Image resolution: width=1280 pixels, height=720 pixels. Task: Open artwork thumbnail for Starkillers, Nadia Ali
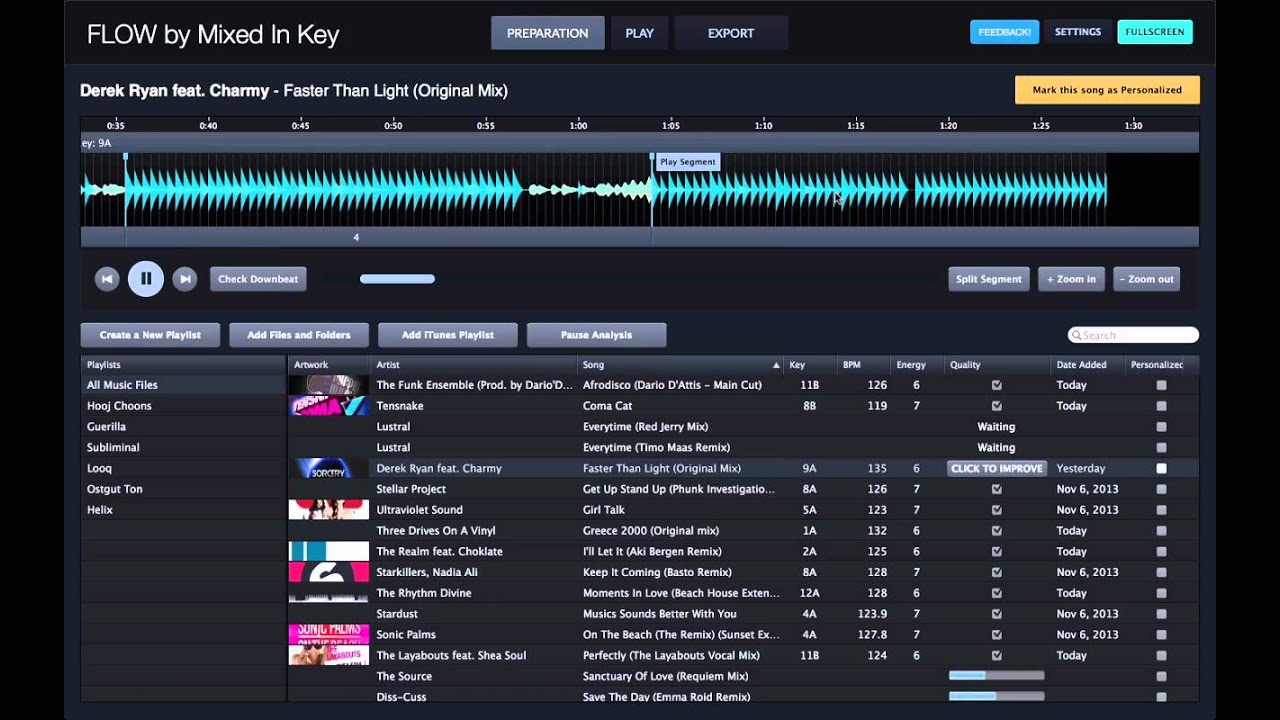(329, 572)
